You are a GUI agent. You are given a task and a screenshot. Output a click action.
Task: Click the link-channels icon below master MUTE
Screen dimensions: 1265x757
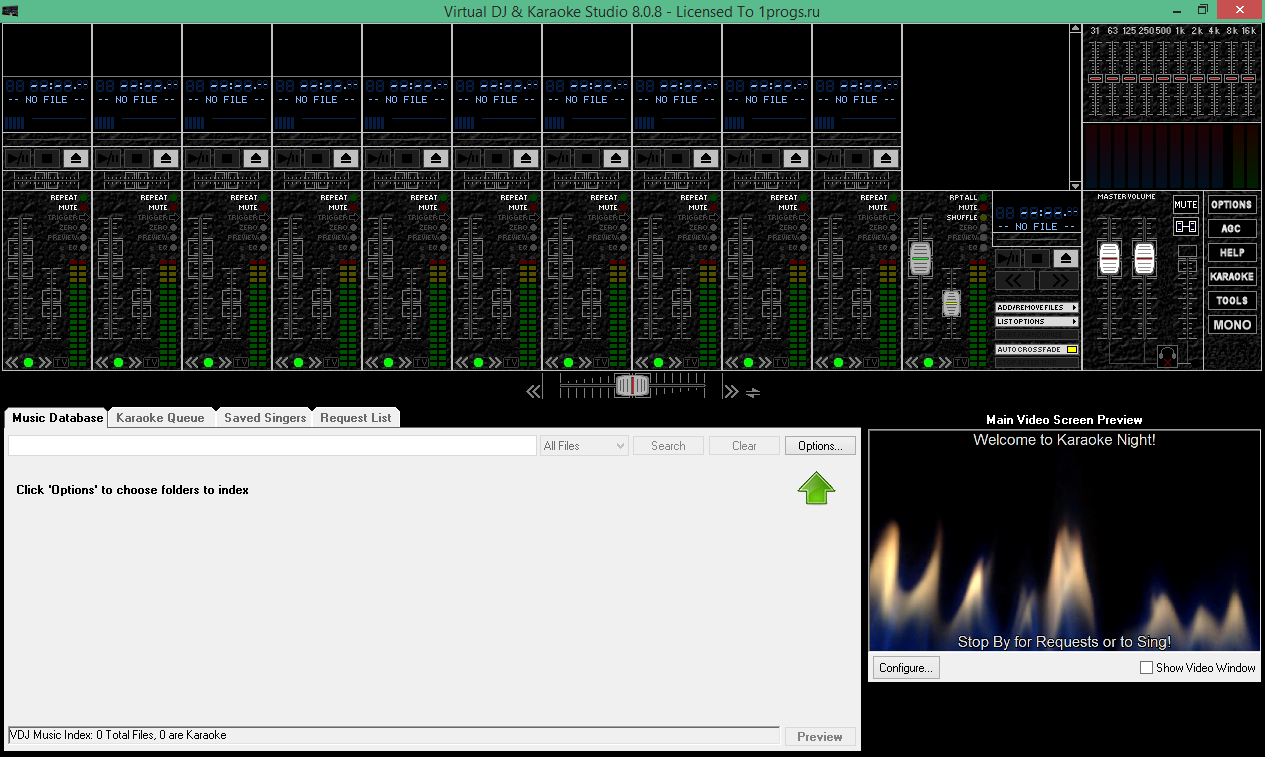coord(1186,227)
